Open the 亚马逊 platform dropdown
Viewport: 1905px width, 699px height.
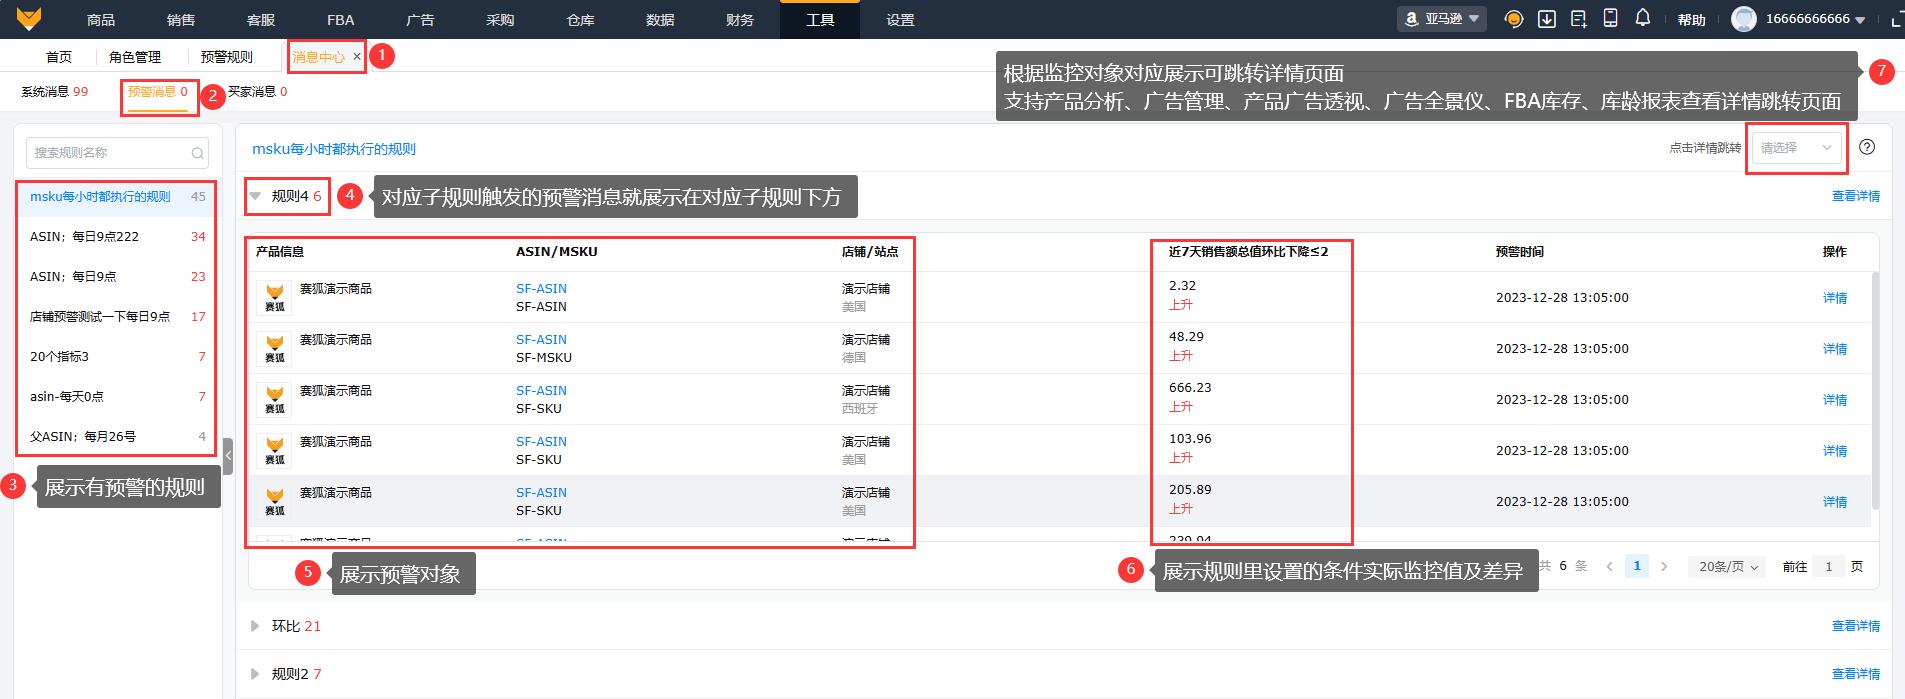pyautogui.click(x=1443, y=19)
